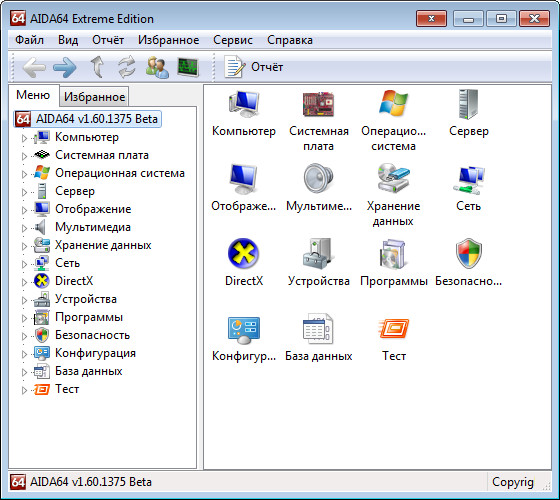Image resolution: width=560 pixels, height=500 pixels.
Task: Expand the База данных tree arrow
Action: (24, 372)
